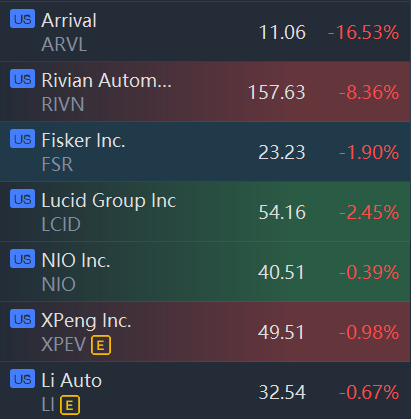Select the LCID ticker symbol
Screen dimensions: 411x419
[x=61, y=224]
